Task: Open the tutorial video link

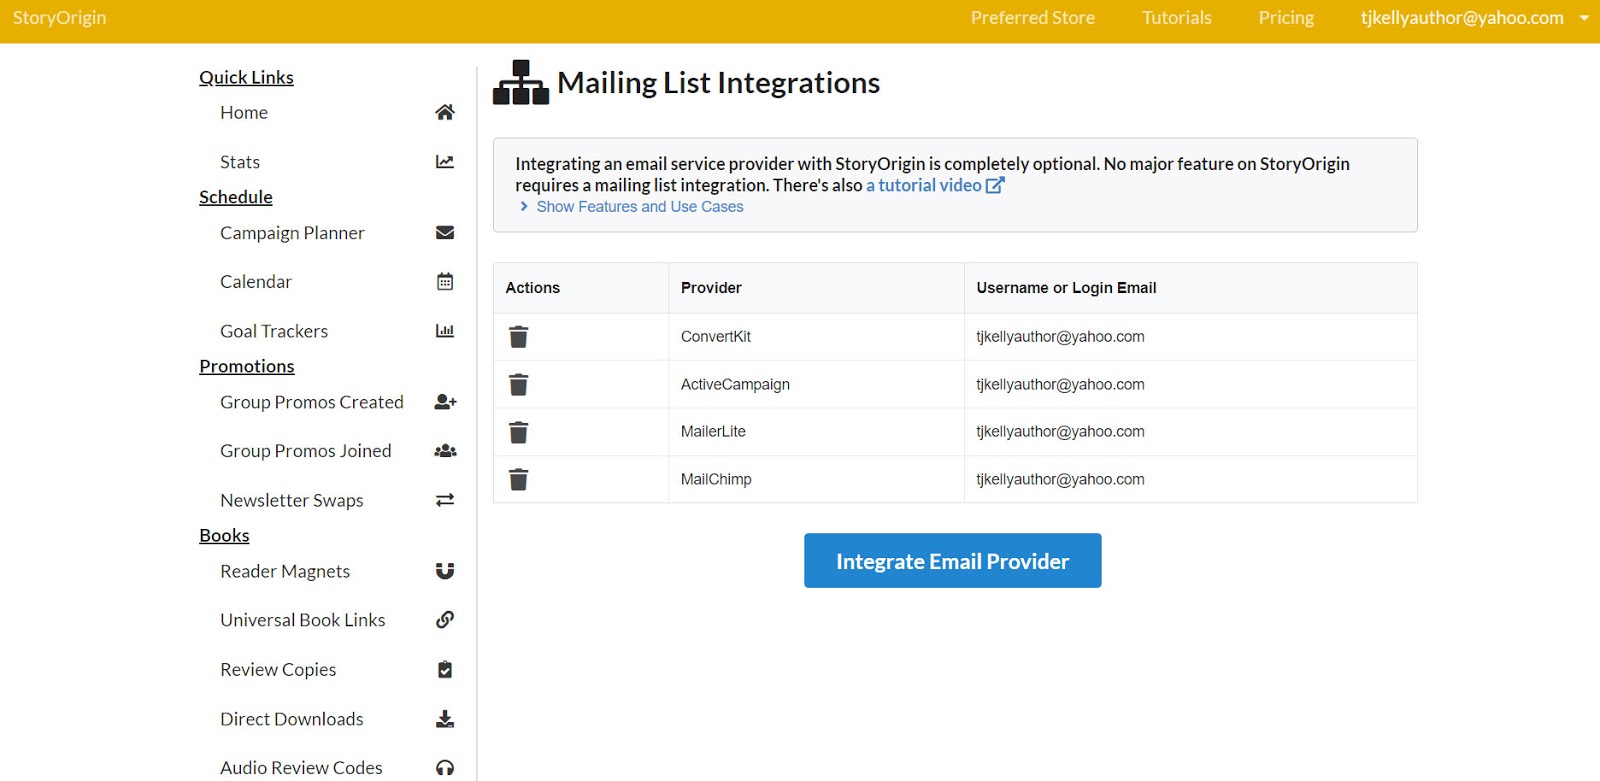Action: pos(924,185)
